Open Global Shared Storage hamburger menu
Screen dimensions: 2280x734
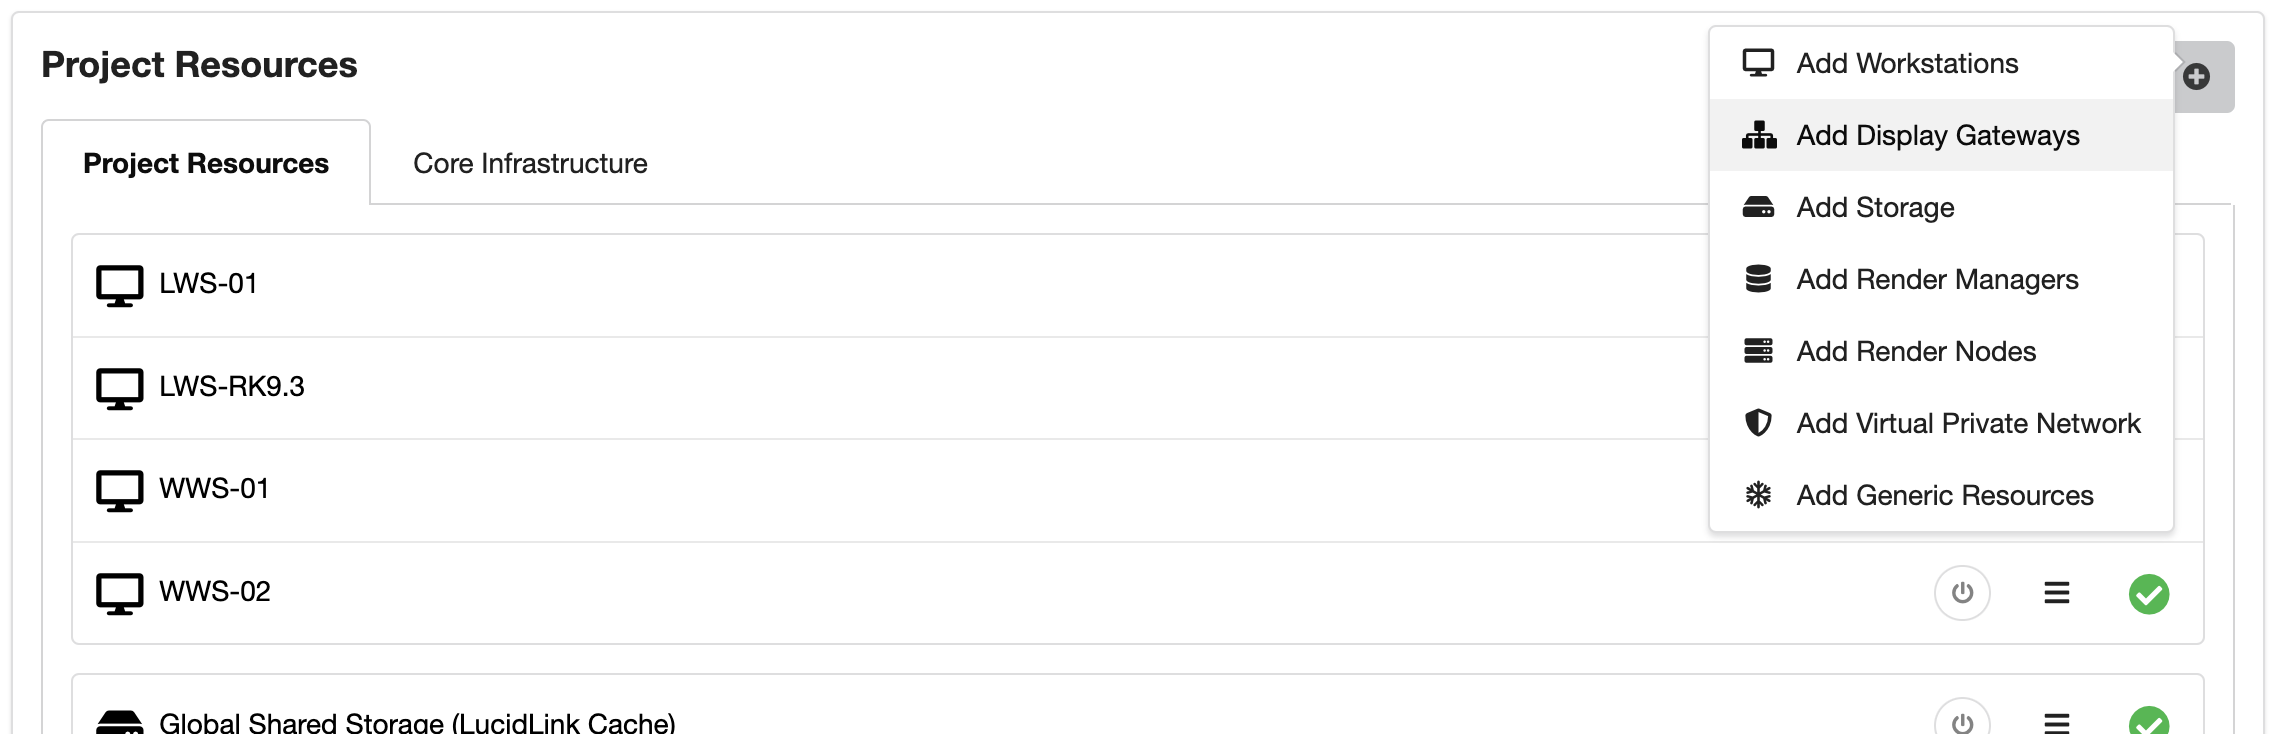pos(2056,721)
